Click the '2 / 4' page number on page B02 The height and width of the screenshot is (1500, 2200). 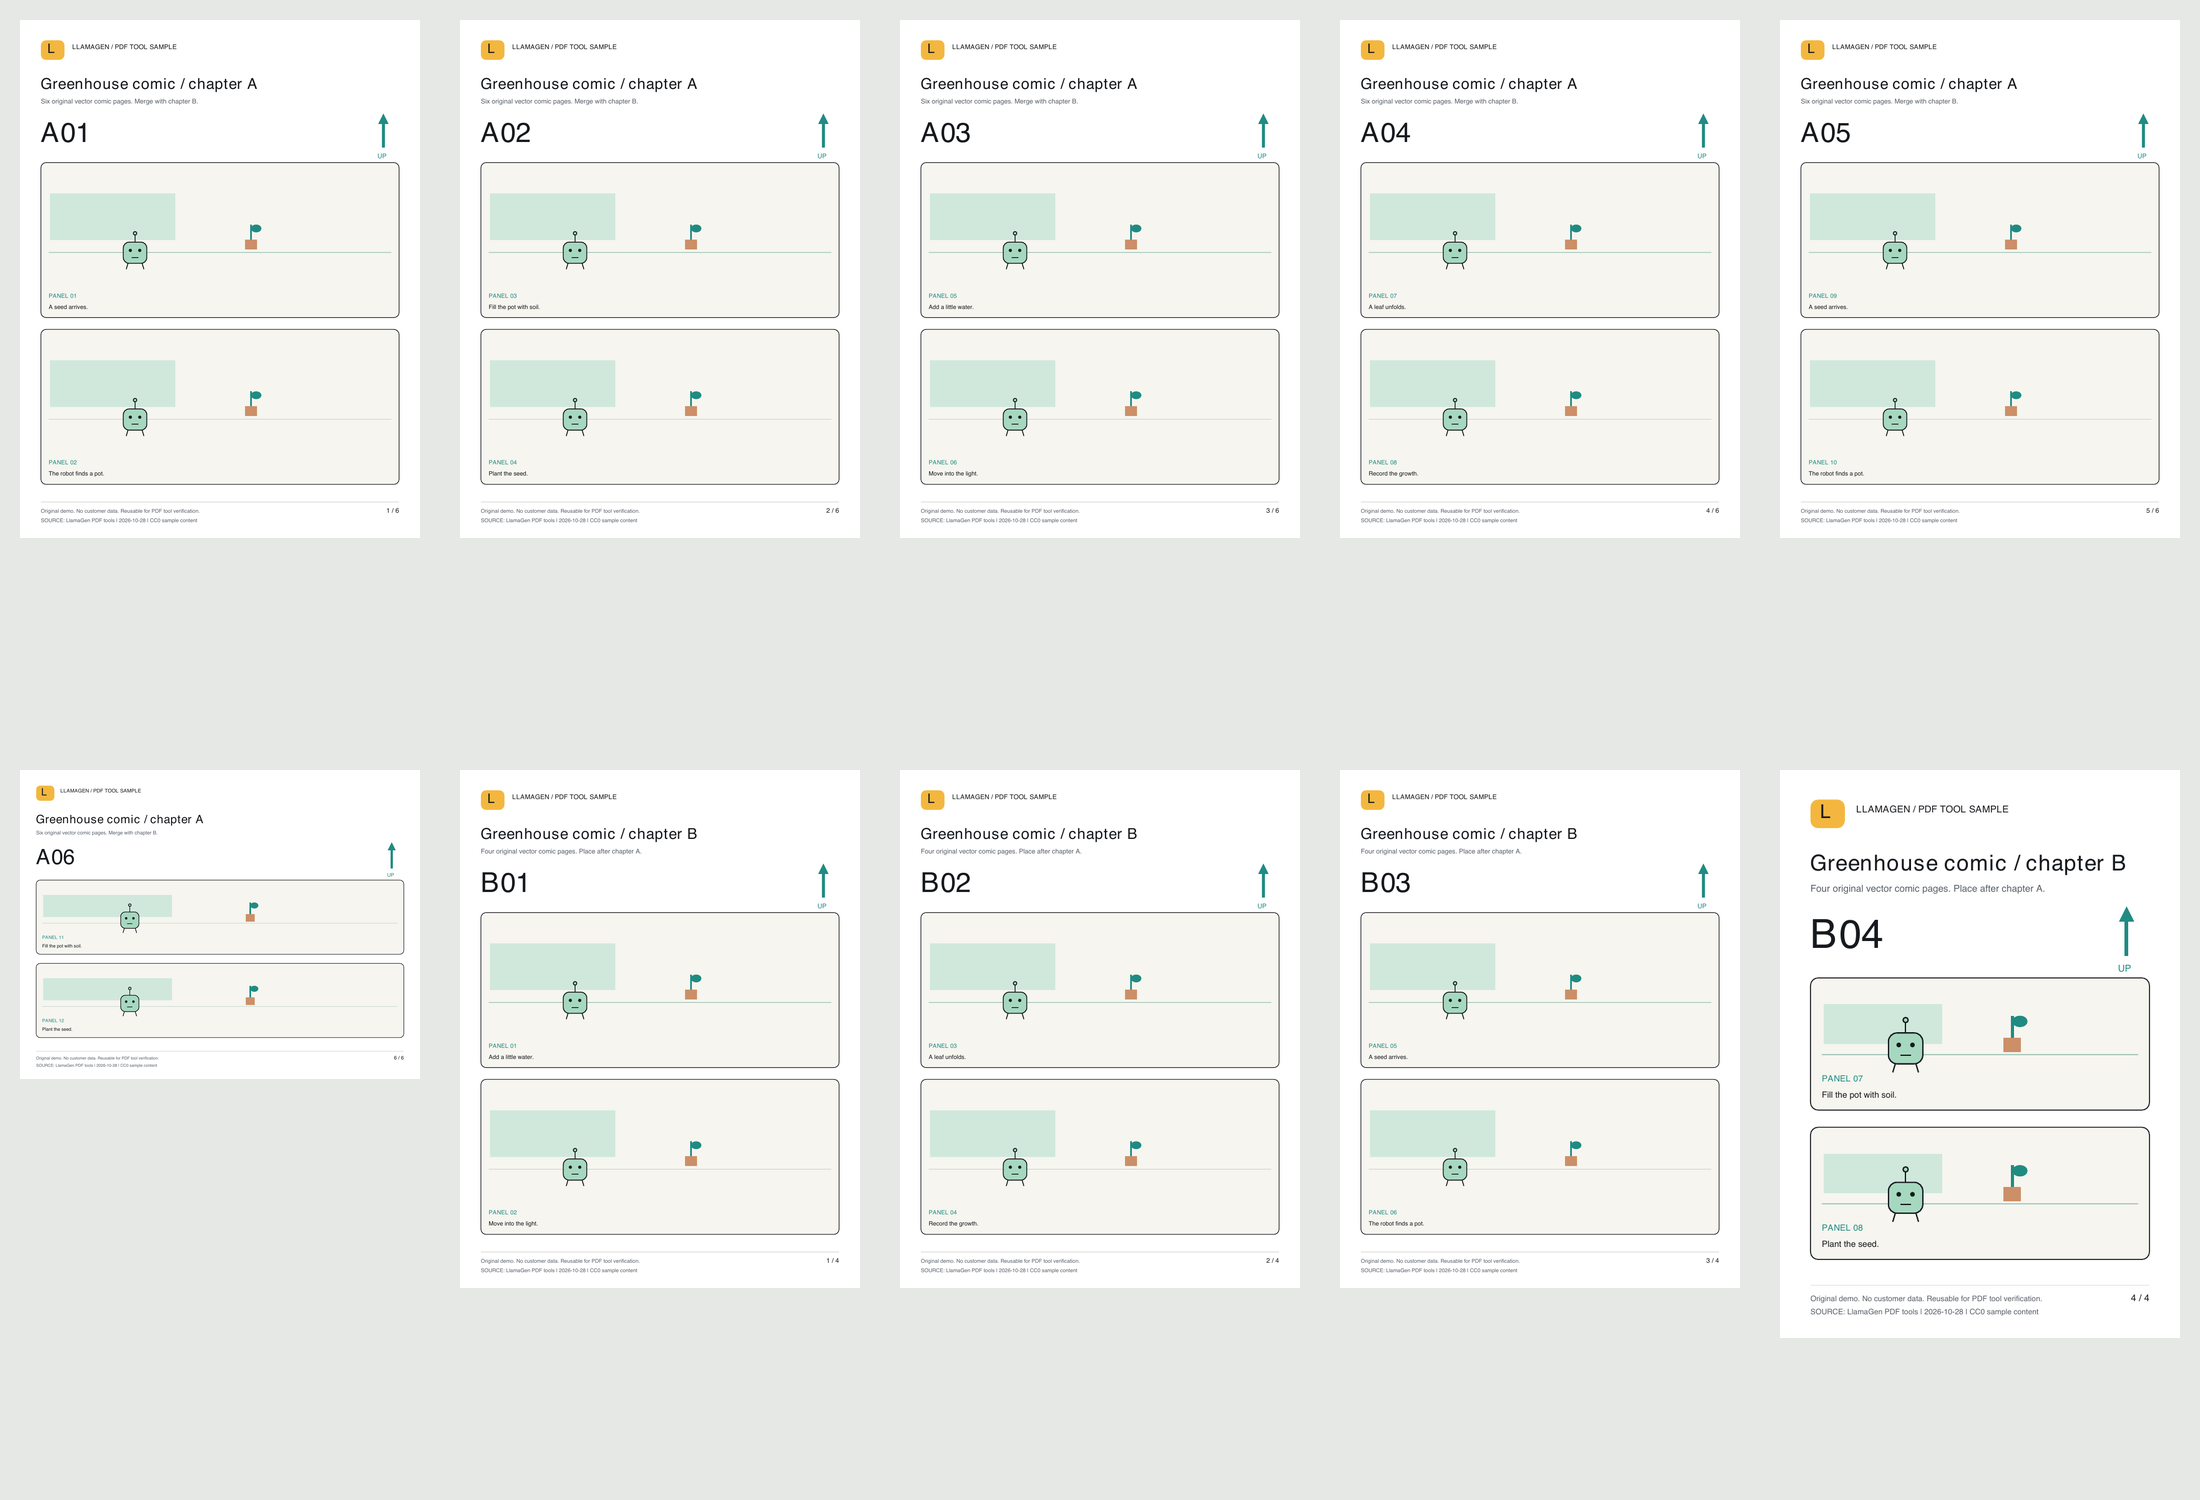pos(1273,1261)
